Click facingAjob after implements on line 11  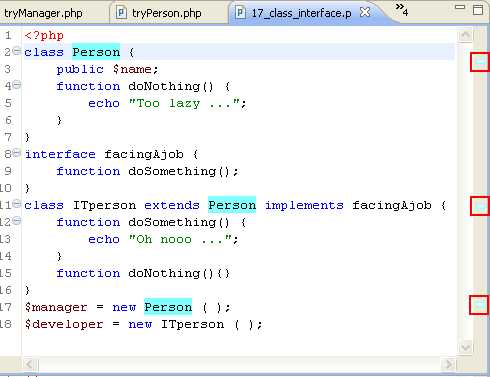(392, 205)
